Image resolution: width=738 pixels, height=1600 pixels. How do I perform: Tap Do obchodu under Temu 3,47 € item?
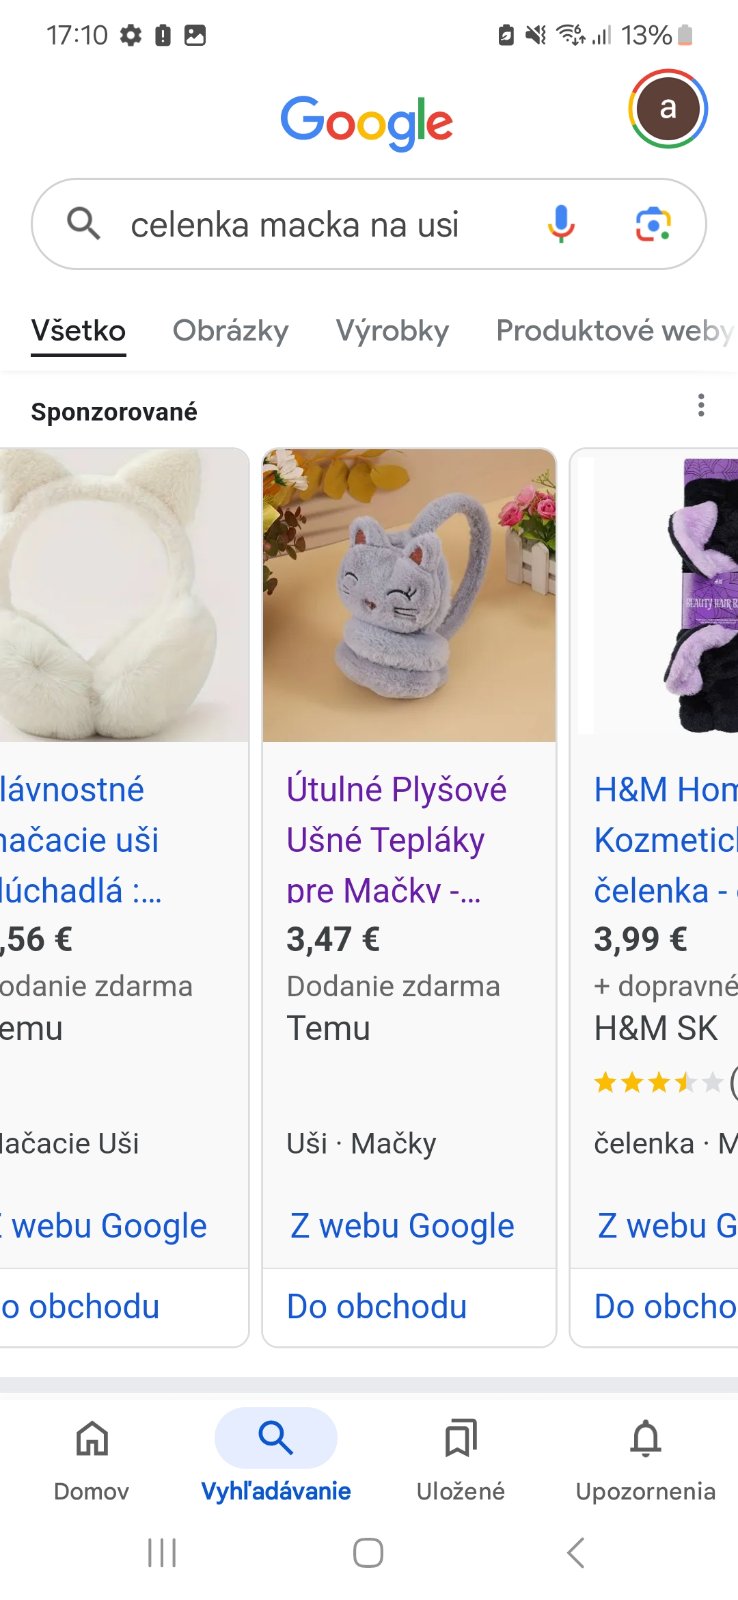pos(377,1306)
